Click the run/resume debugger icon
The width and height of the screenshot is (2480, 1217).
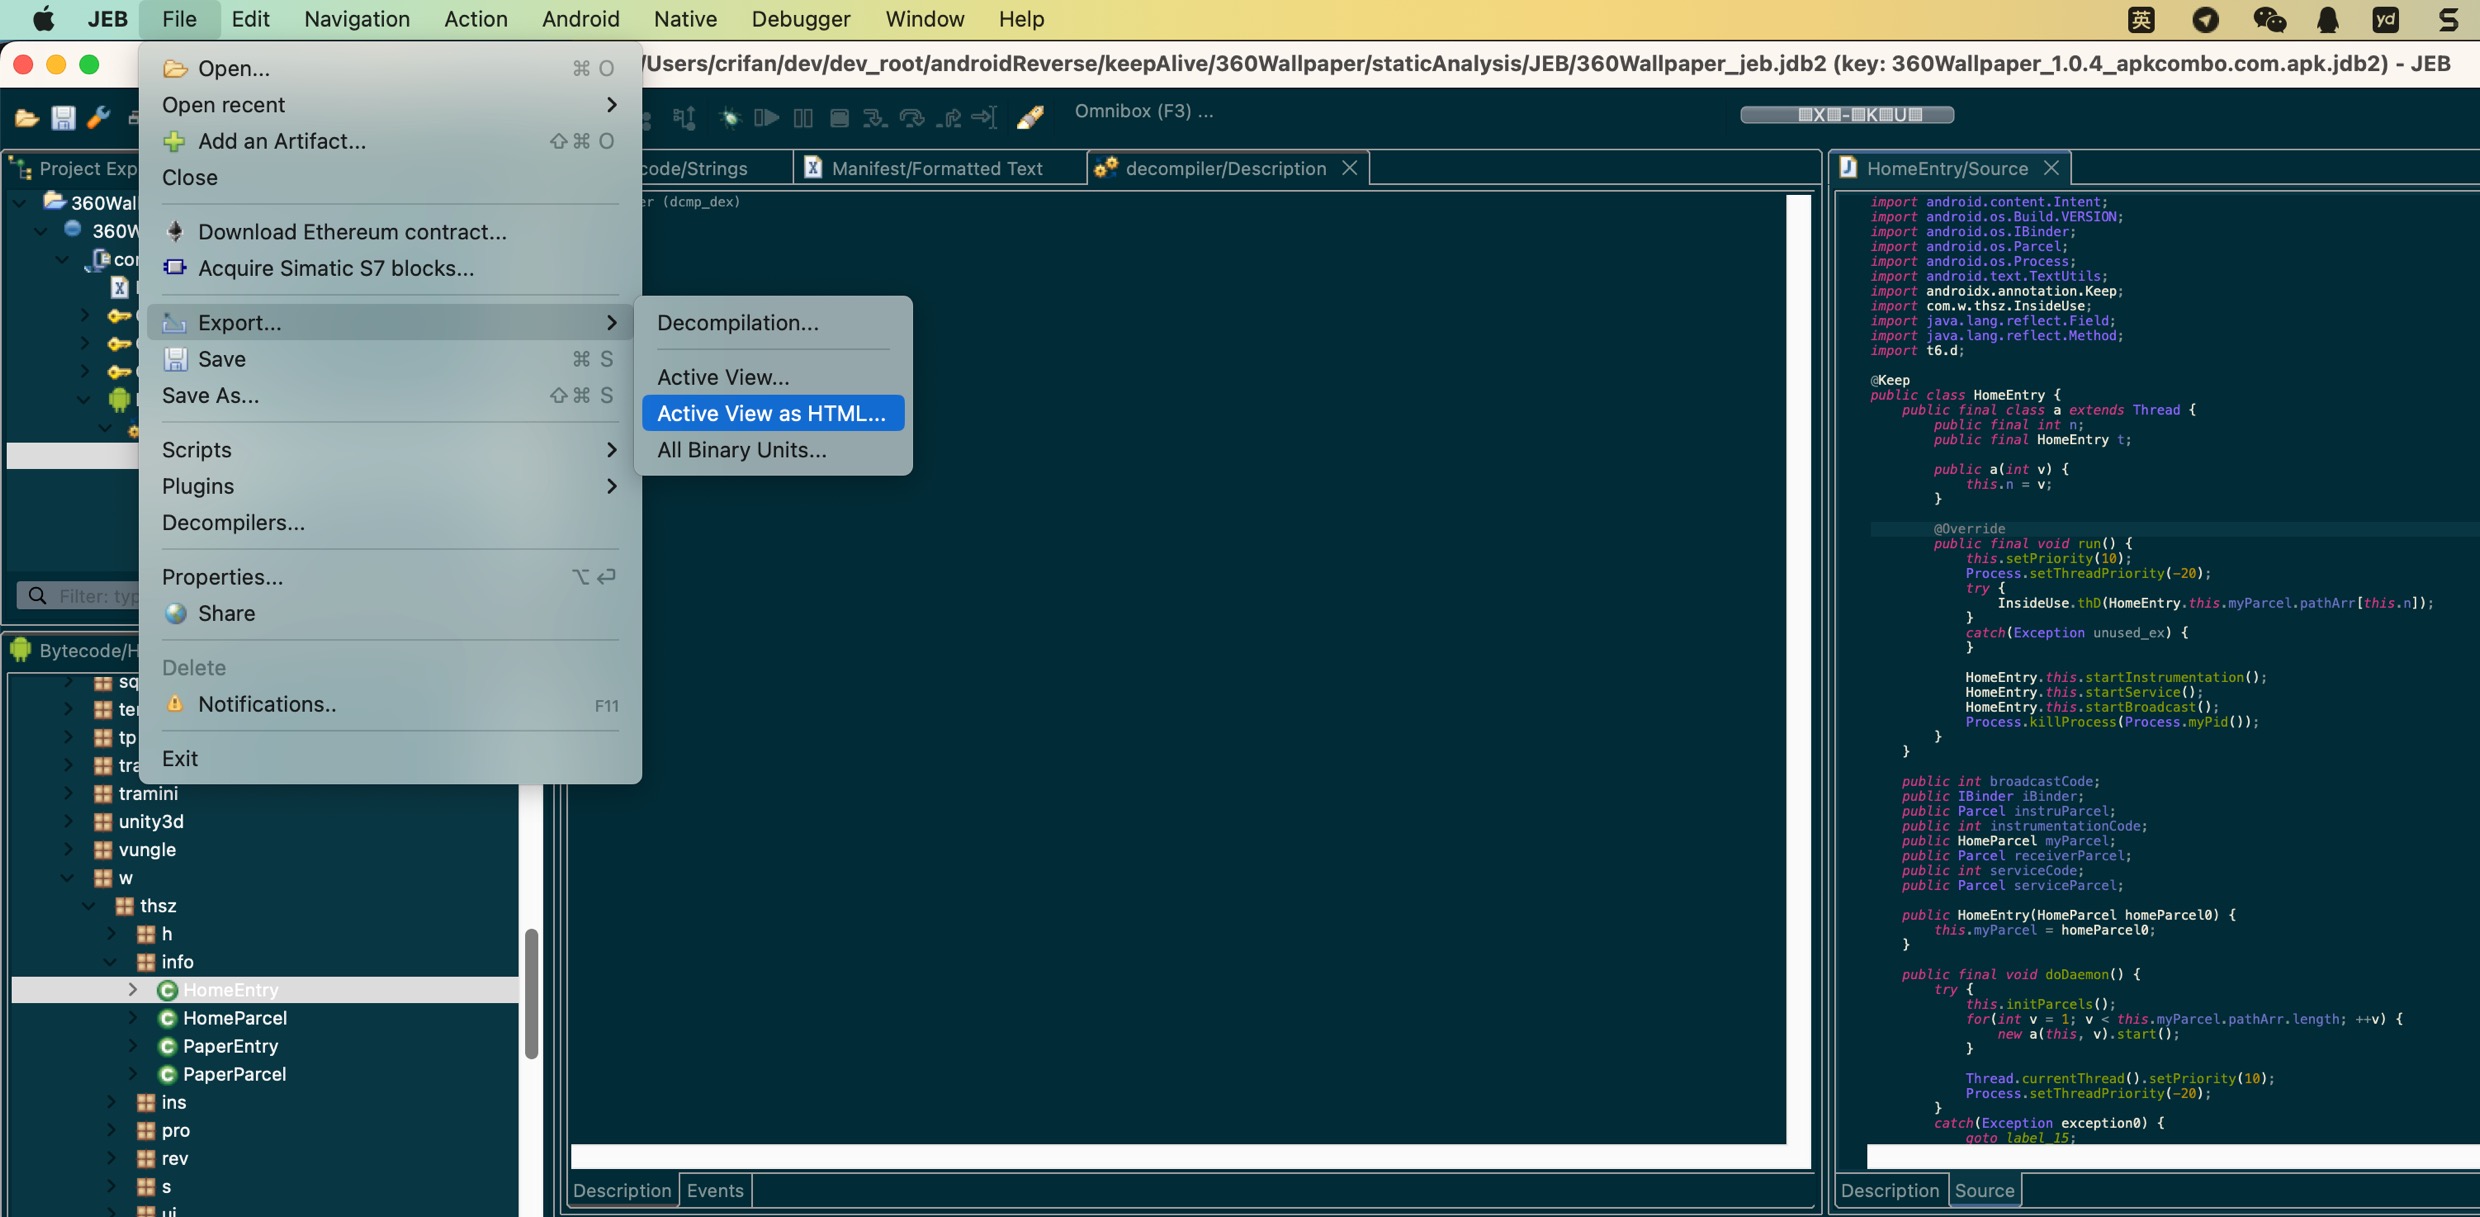click(767, 118)
